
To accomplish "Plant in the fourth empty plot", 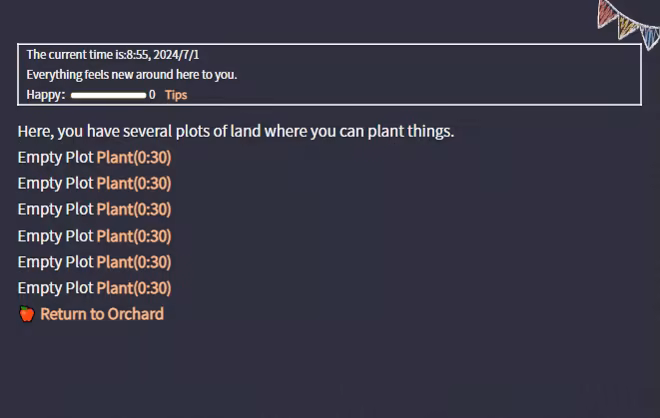I will pos(134,236).
